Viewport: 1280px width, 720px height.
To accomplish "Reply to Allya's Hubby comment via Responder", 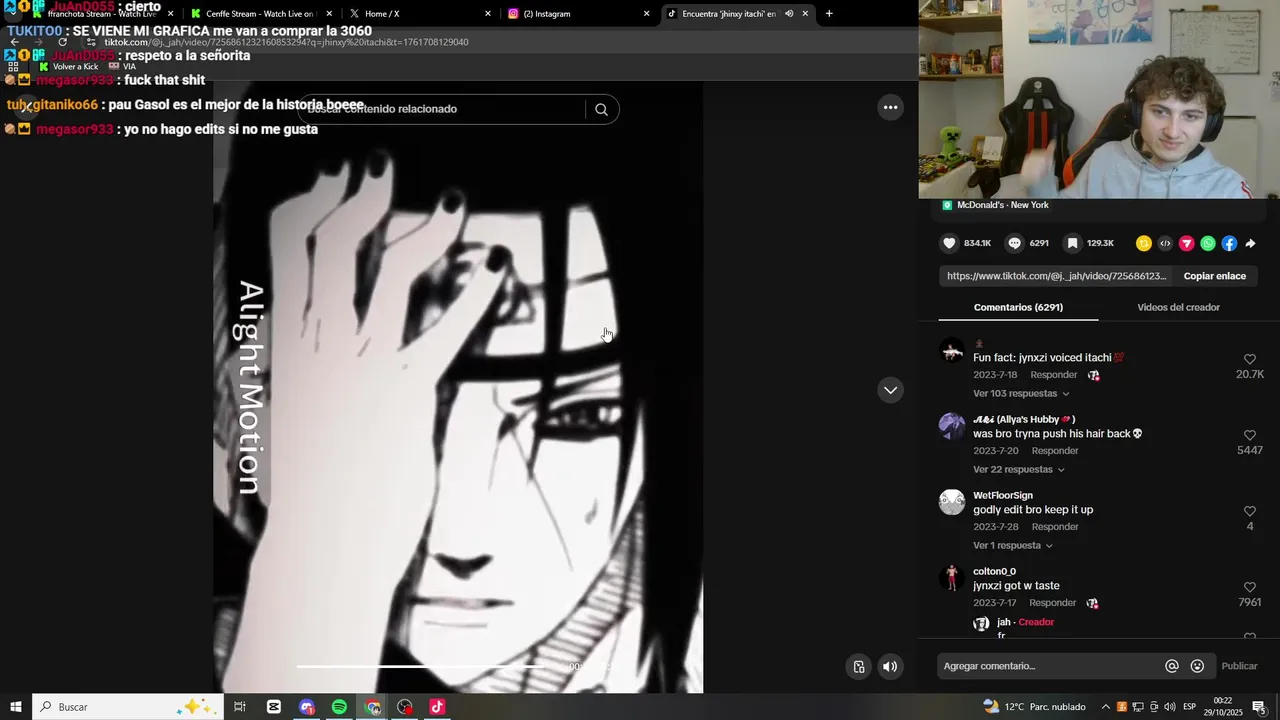I will point(1055,451).
